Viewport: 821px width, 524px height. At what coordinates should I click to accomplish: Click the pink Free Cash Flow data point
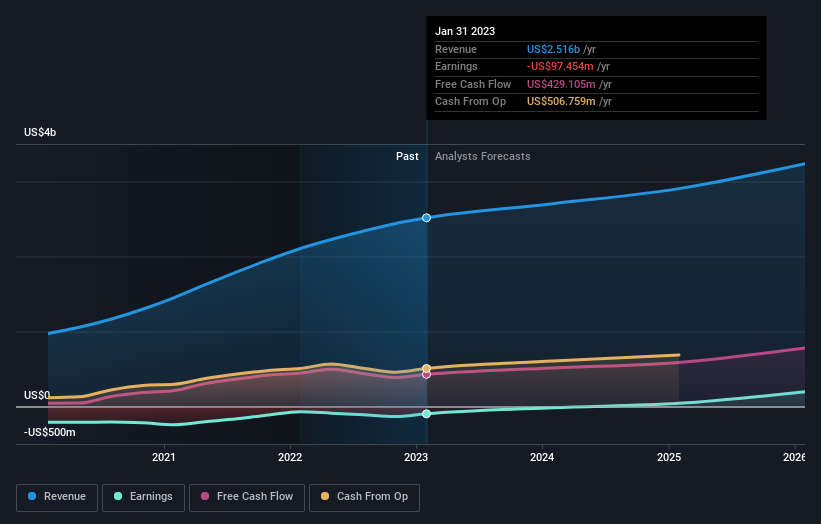[427, 375]
